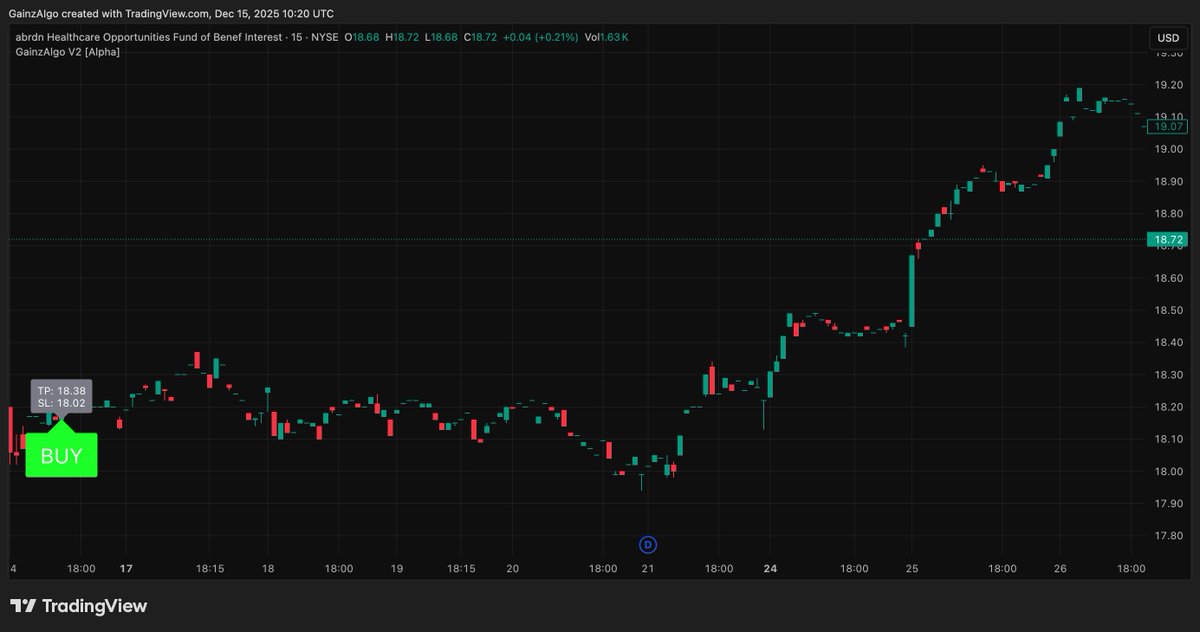Click the Vol 1.63K volume value
This screenshot has width=1200, height=632.
[x=608, y=37]
